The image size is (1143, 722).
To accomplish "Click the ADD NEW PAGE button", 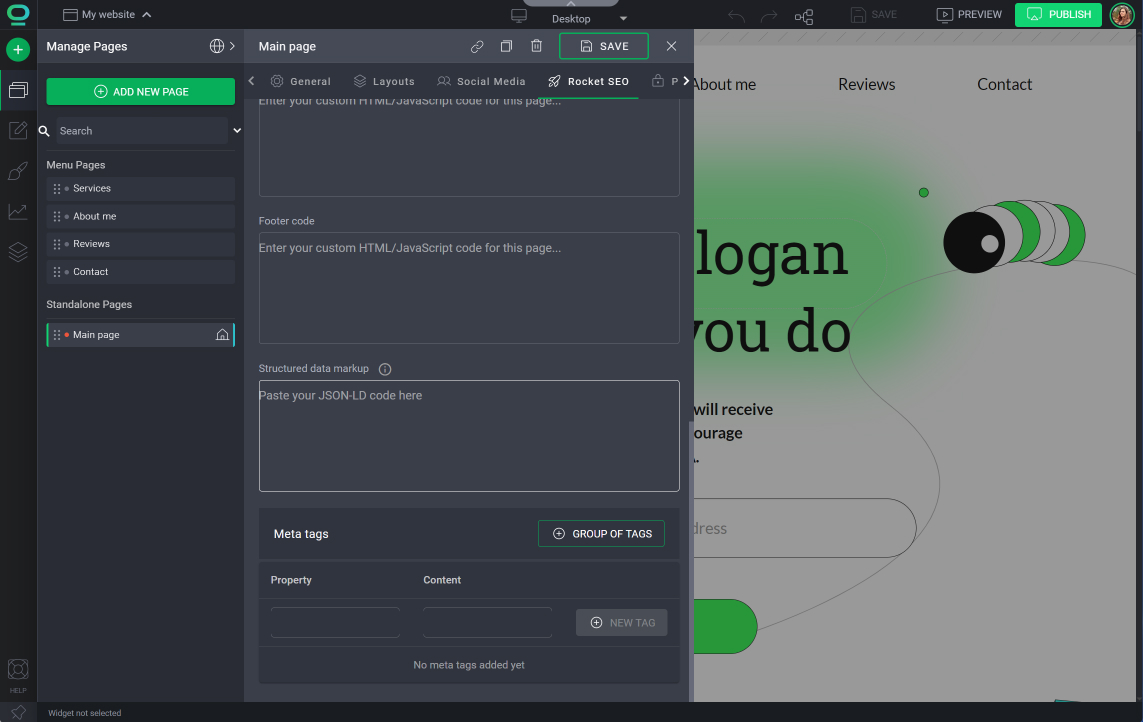I will pyautogui.click(x=141, y=91).
